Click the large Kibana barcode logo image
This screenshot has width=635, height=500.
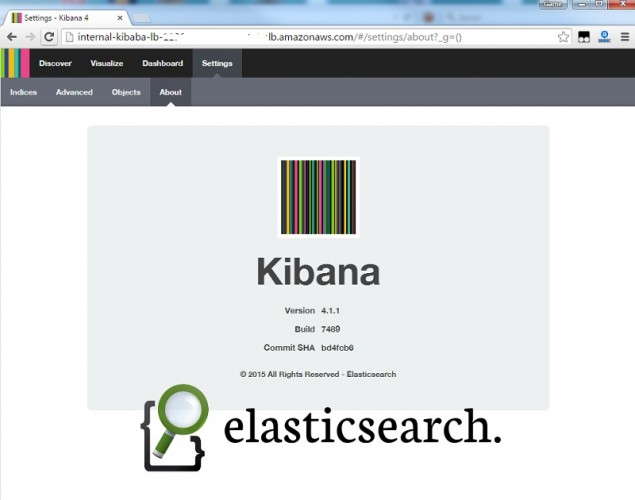[318, 197]
